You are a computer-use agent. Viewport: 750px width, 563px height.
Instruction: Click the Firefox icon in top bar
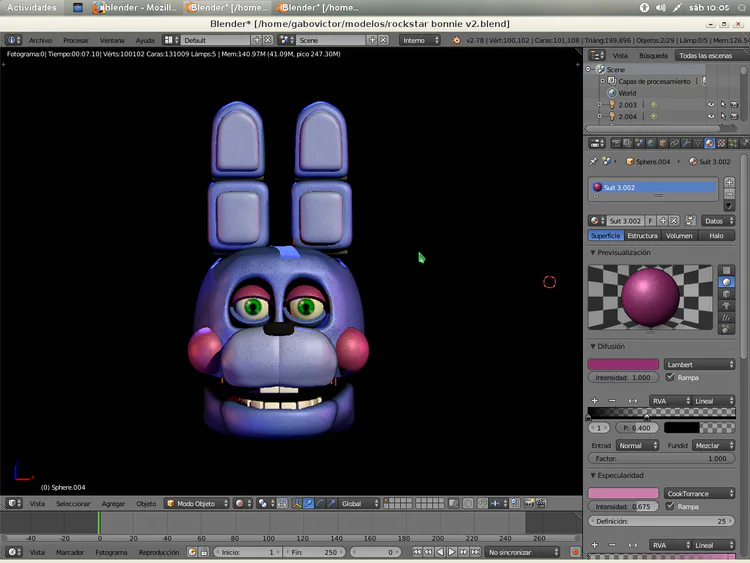point(98,7)
